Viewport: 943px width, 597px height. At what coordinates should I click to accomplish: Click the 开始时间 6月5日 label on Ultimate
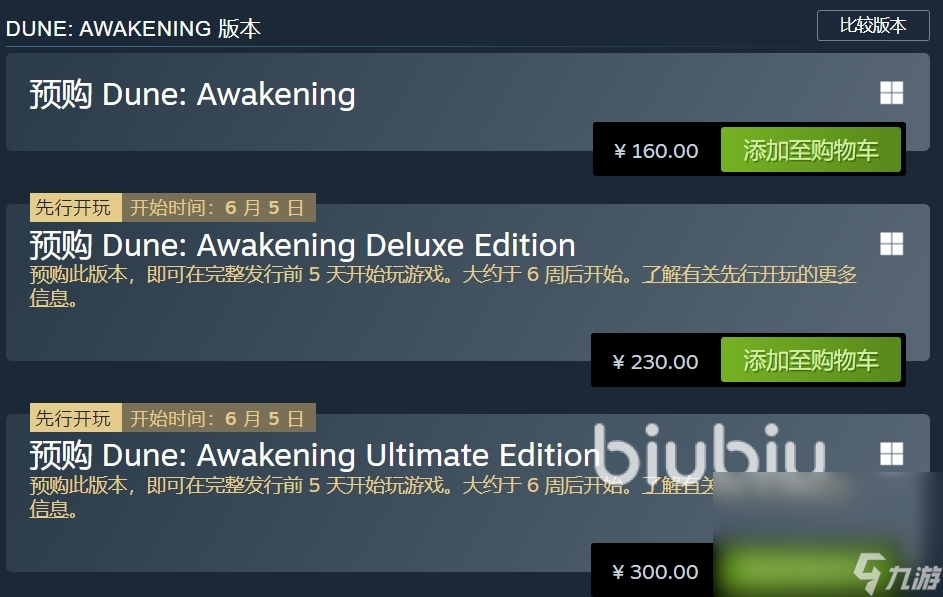coord(219,418)
